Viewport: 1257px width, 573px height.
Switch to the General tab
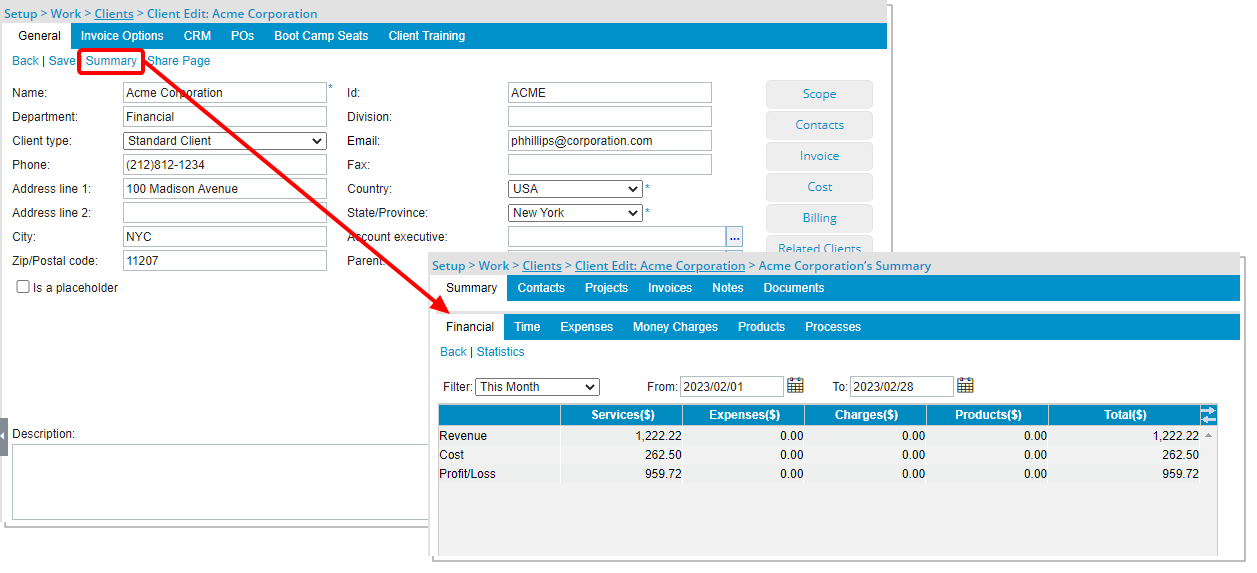pos(39,36)
